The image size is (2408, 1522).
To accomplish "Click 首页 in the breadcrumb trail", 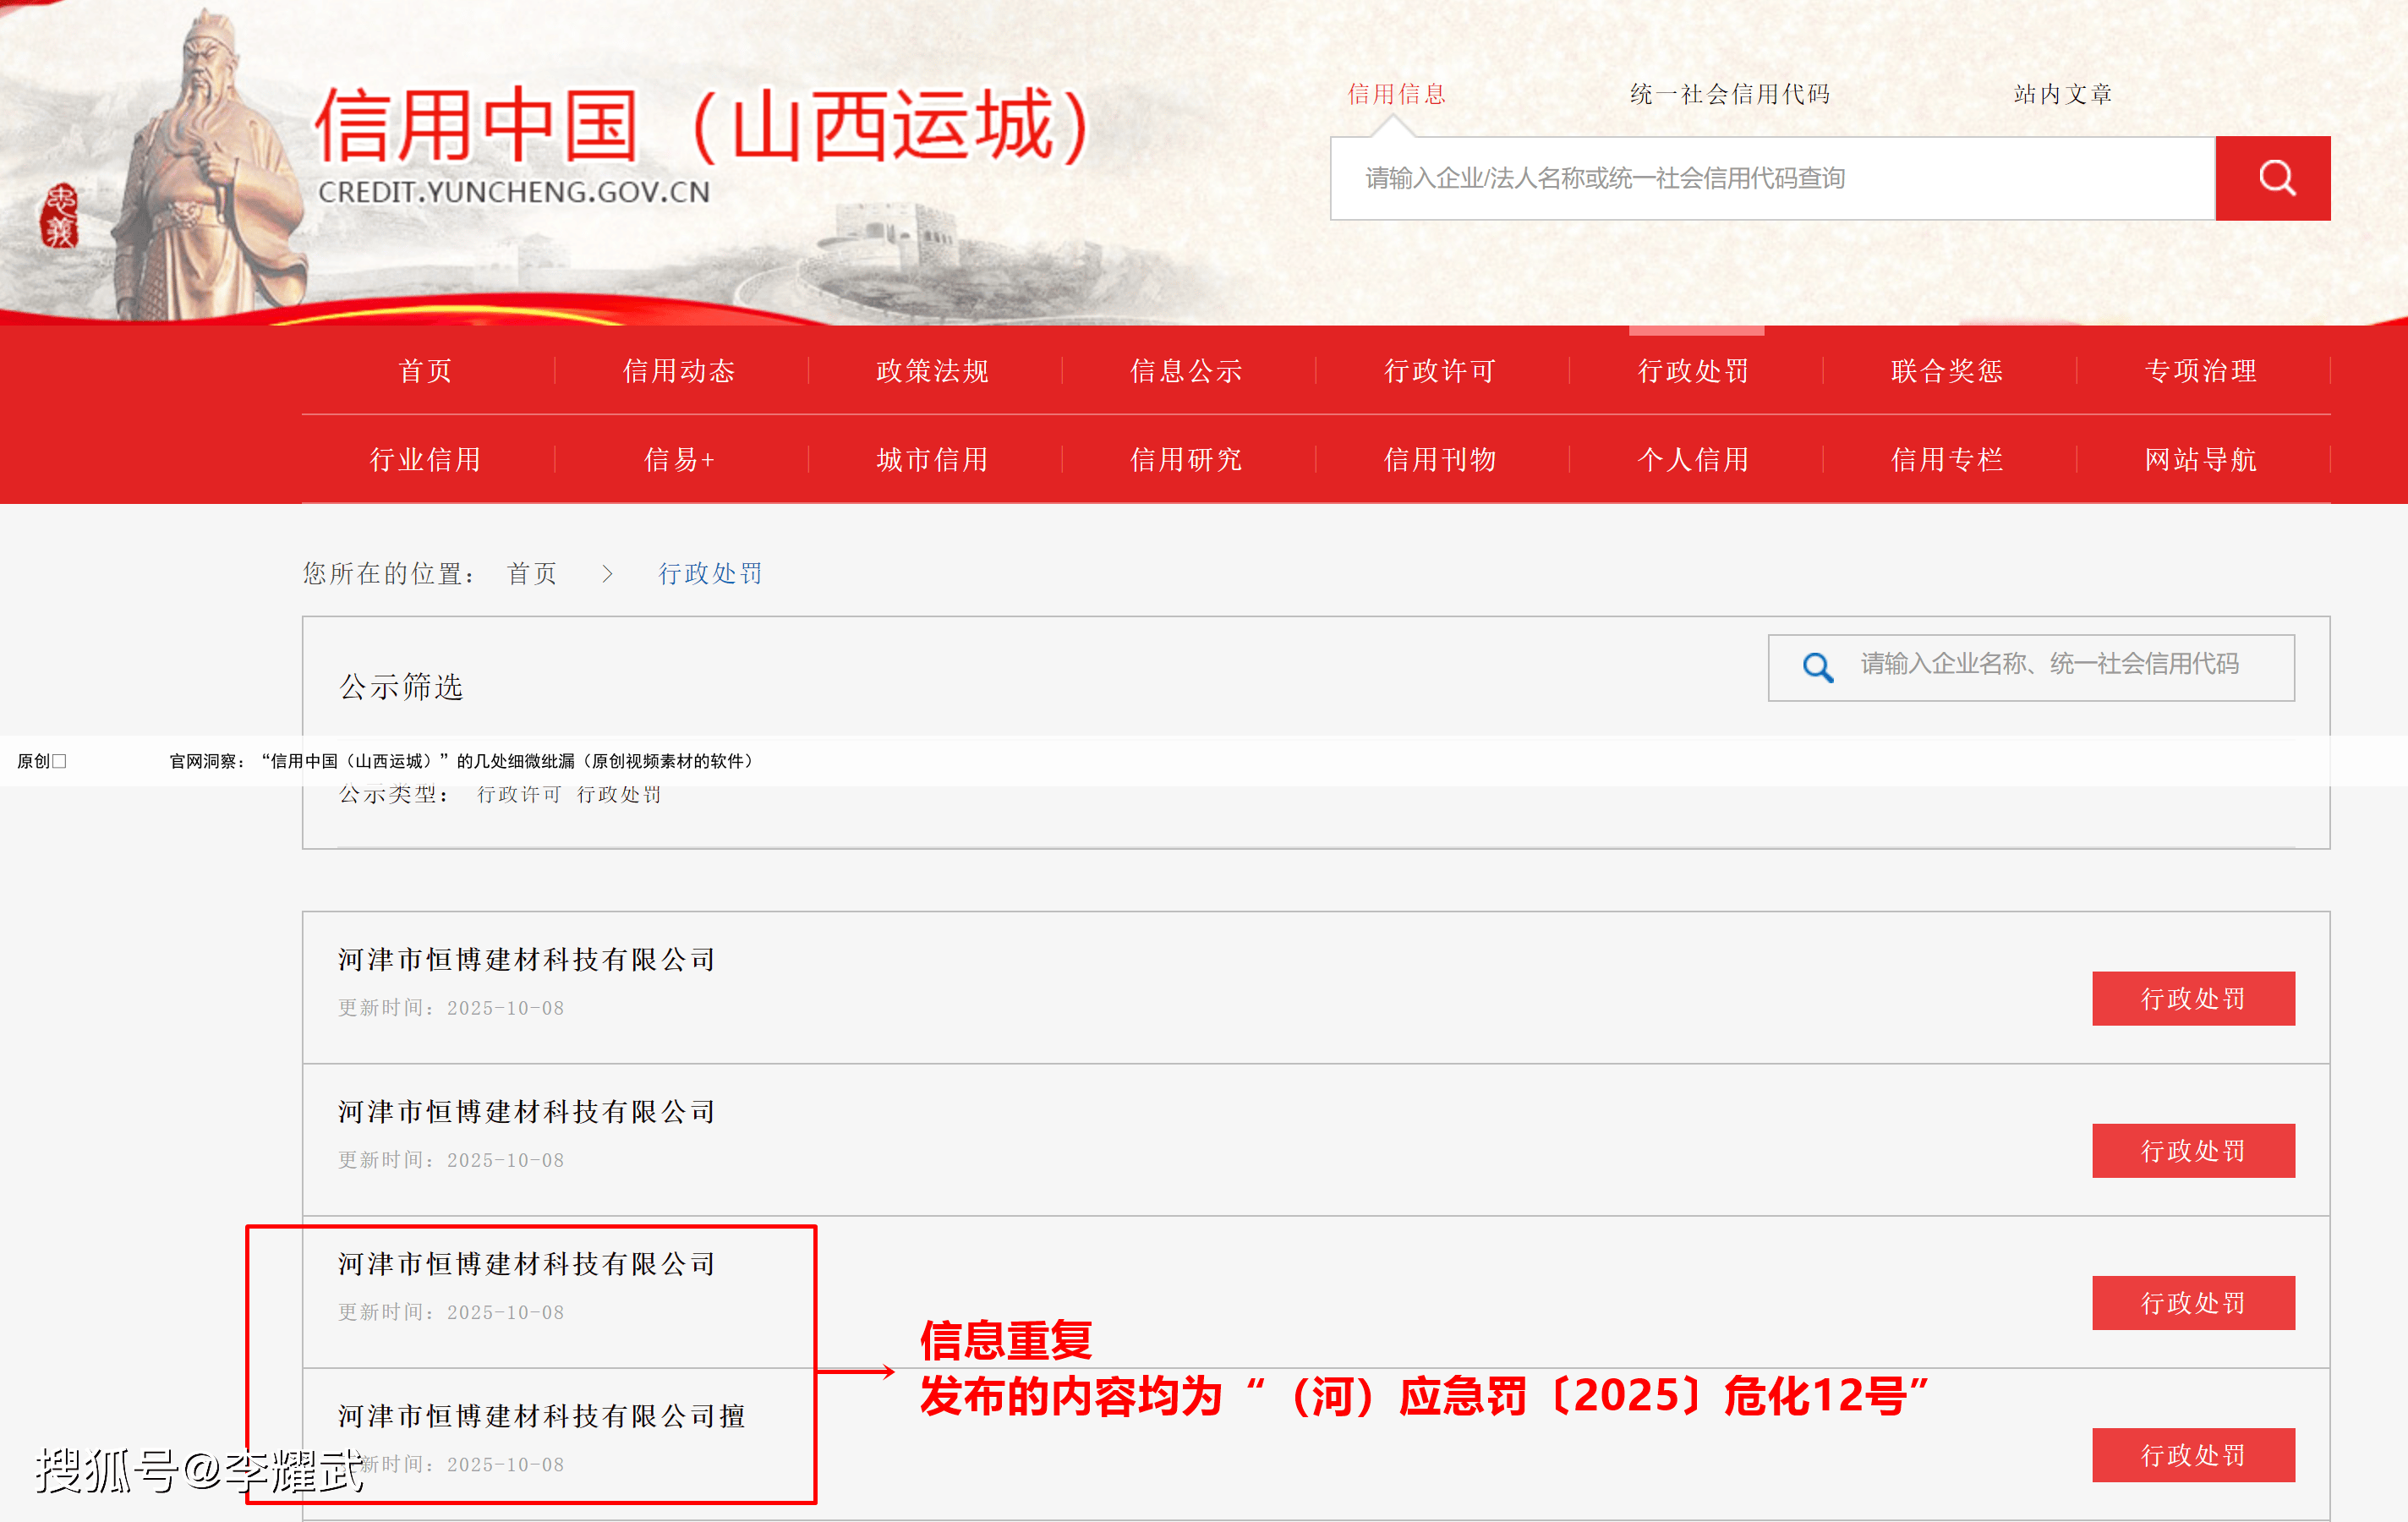I will (531, 573).
